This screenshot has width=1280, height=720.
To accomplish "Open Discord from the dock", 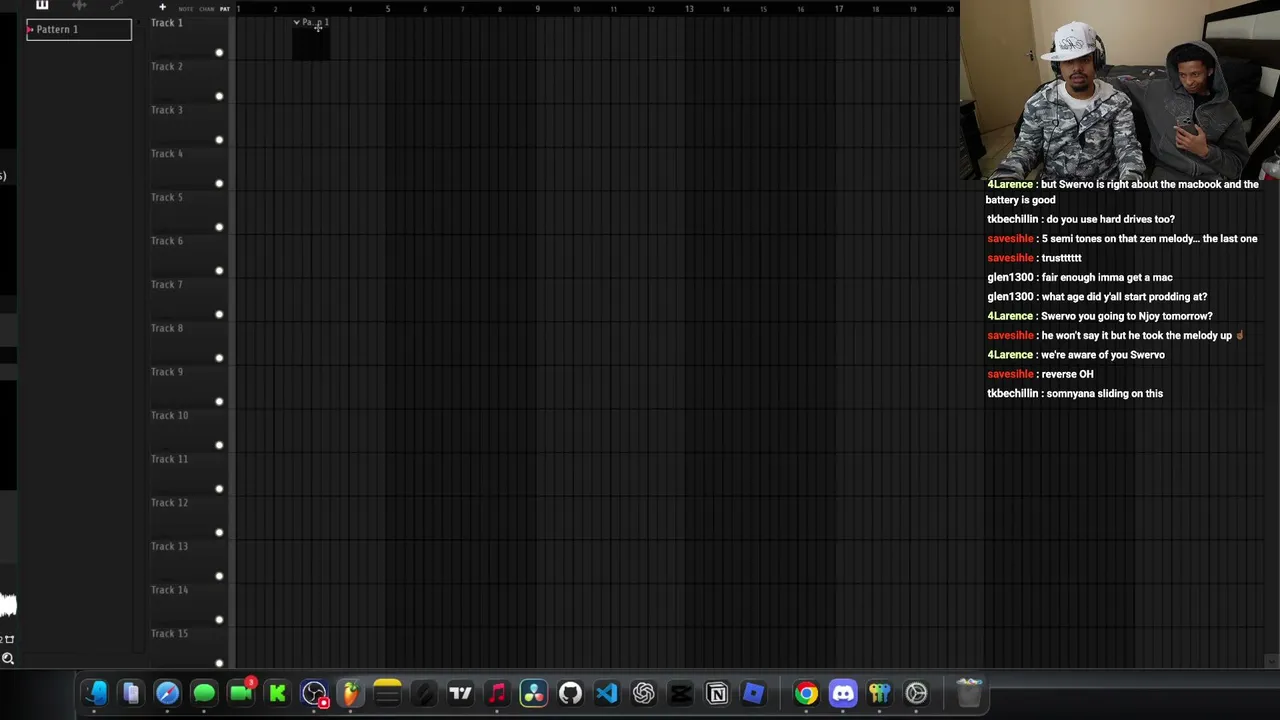I will click(x=843, y=693).
